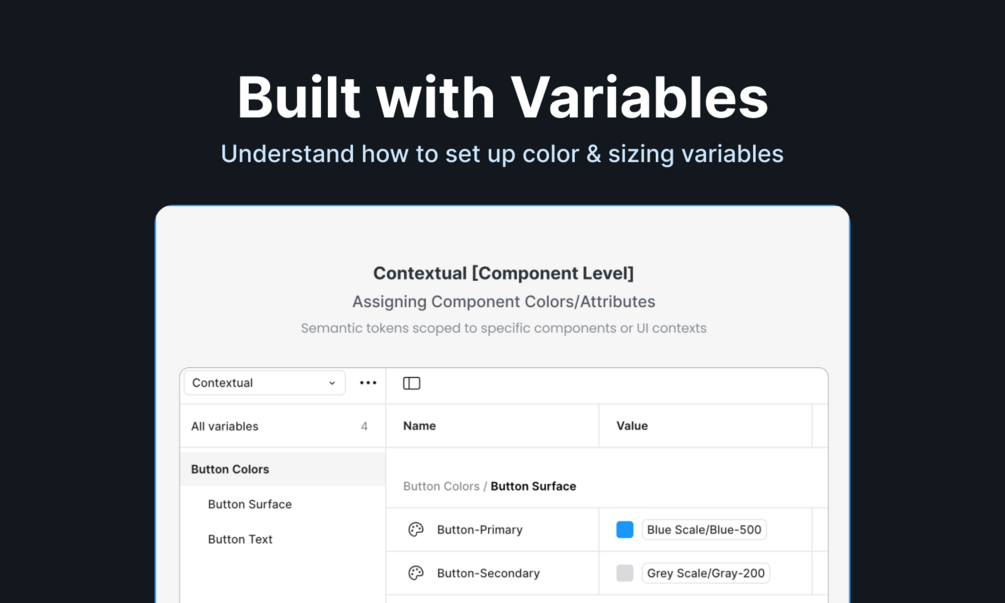This screenshot has width=1005, height=603.
Task: Click the Blue Scale/Blue-500 alias chip
Action: pos(704,529)
